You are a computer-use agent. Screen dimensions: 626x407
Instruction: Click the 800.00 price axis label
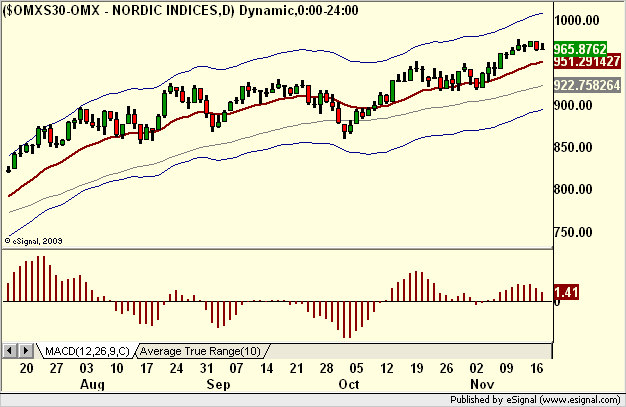tap(574, 189)
